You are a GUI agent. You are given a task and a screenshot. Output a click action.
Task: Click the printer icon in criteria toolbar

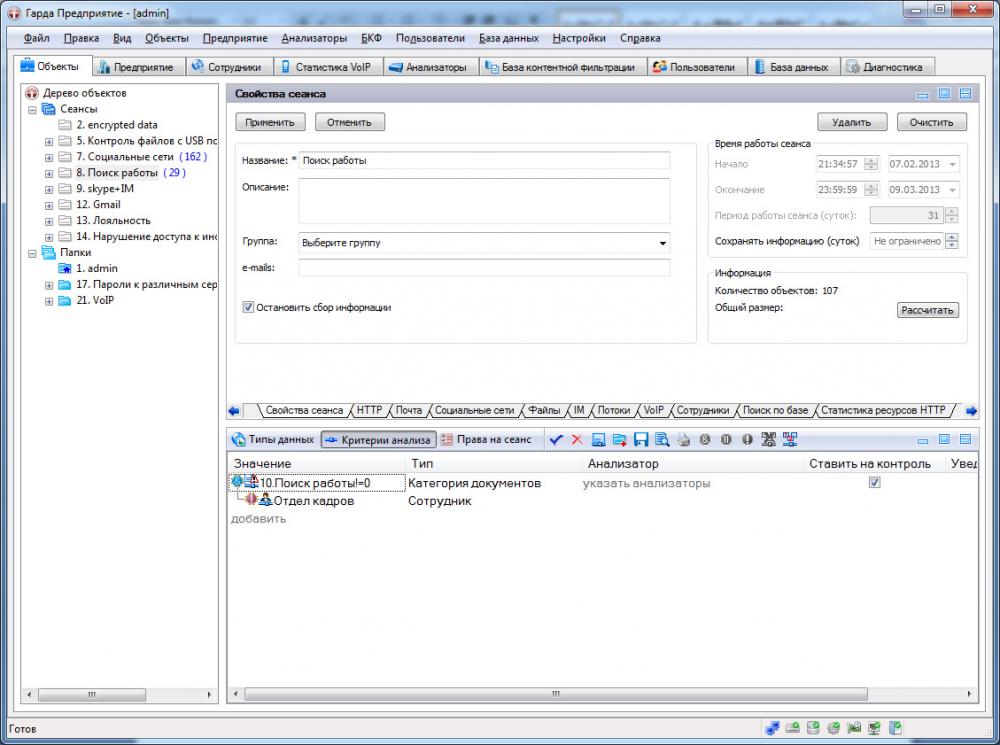683,440
